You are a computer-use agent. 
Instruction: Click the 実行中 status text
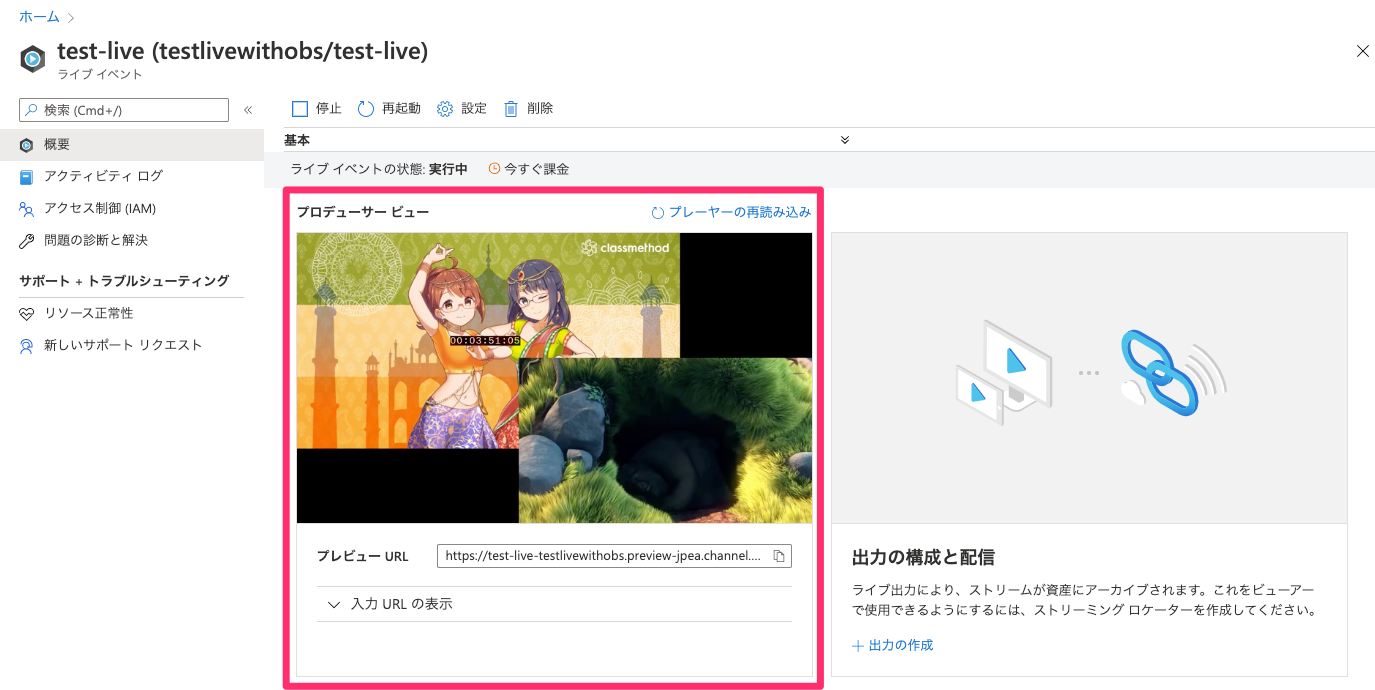tap(448, 169)
